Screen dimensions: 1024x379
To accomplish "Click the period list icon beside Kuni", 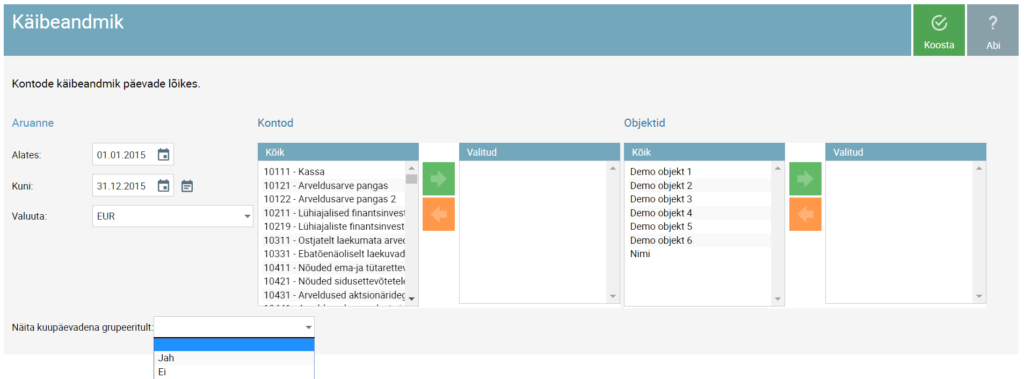I will 187,186.
